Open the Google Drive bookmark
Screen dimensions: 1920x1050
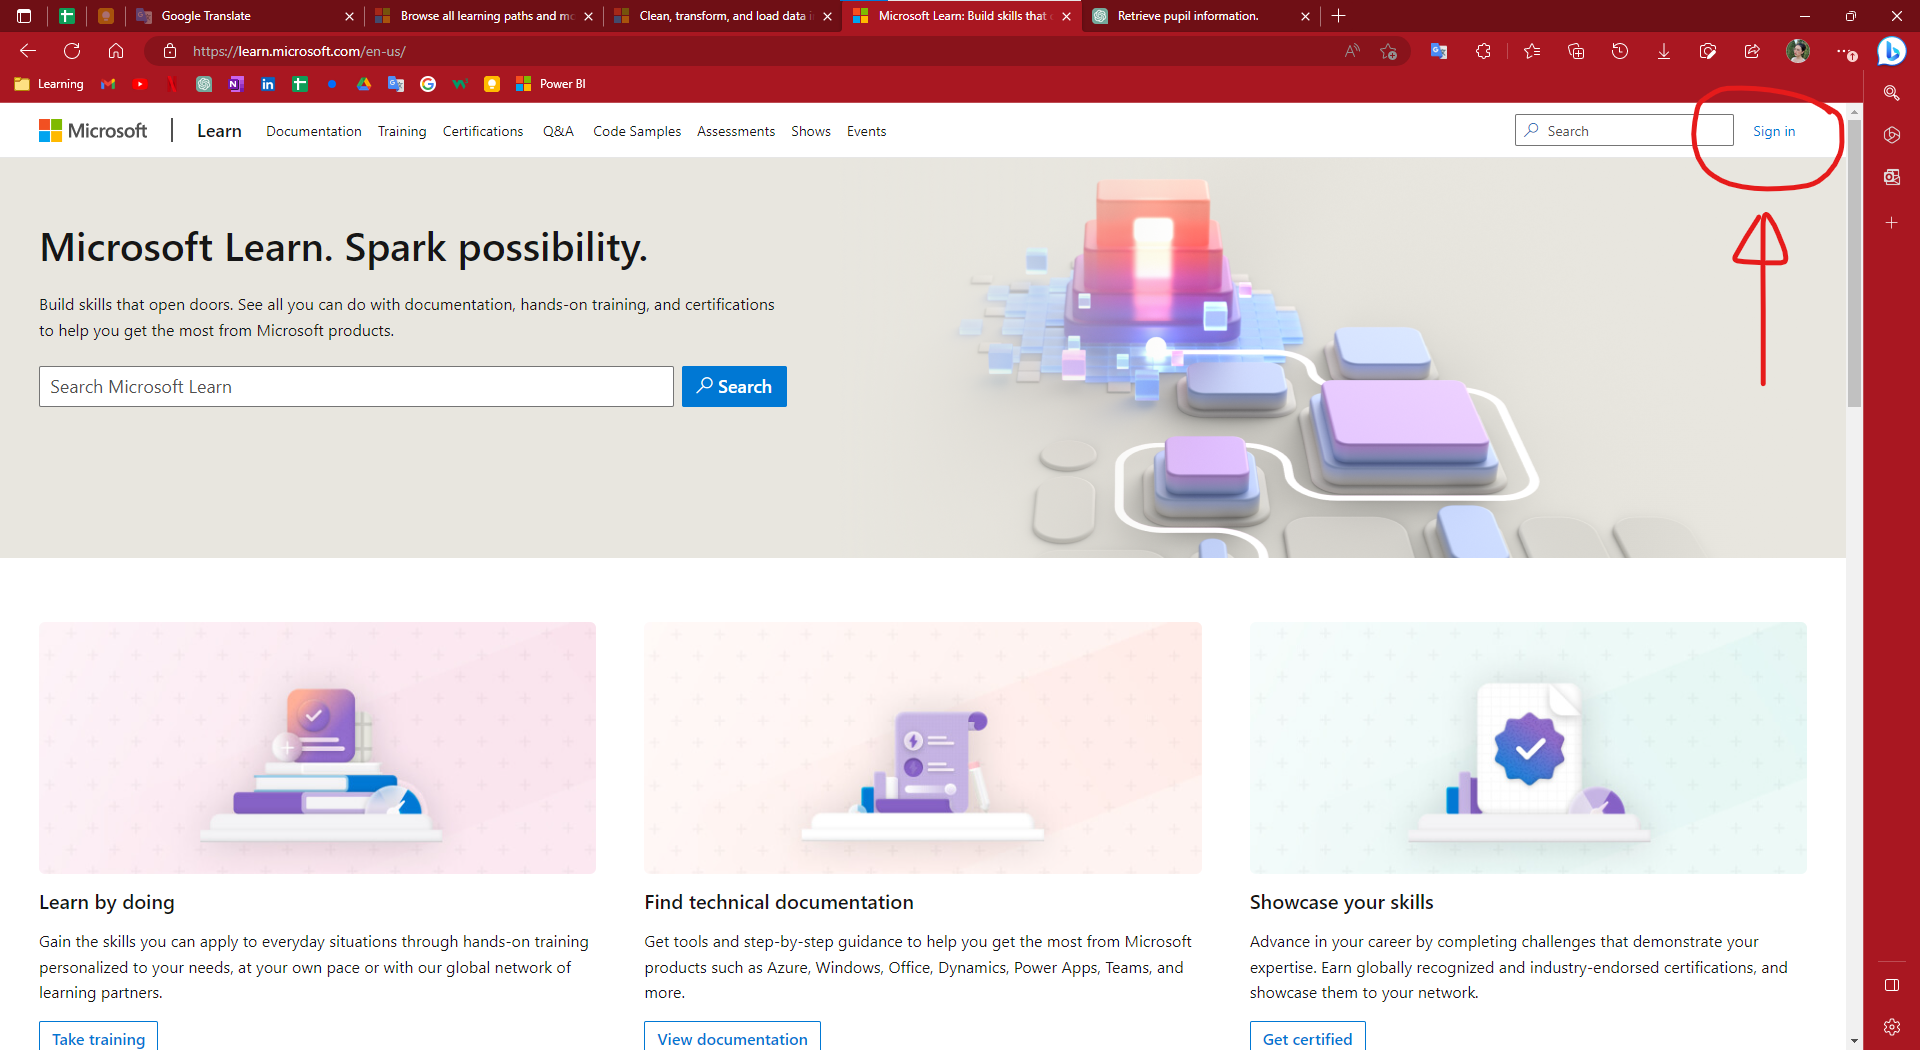(x=364, y=84)
